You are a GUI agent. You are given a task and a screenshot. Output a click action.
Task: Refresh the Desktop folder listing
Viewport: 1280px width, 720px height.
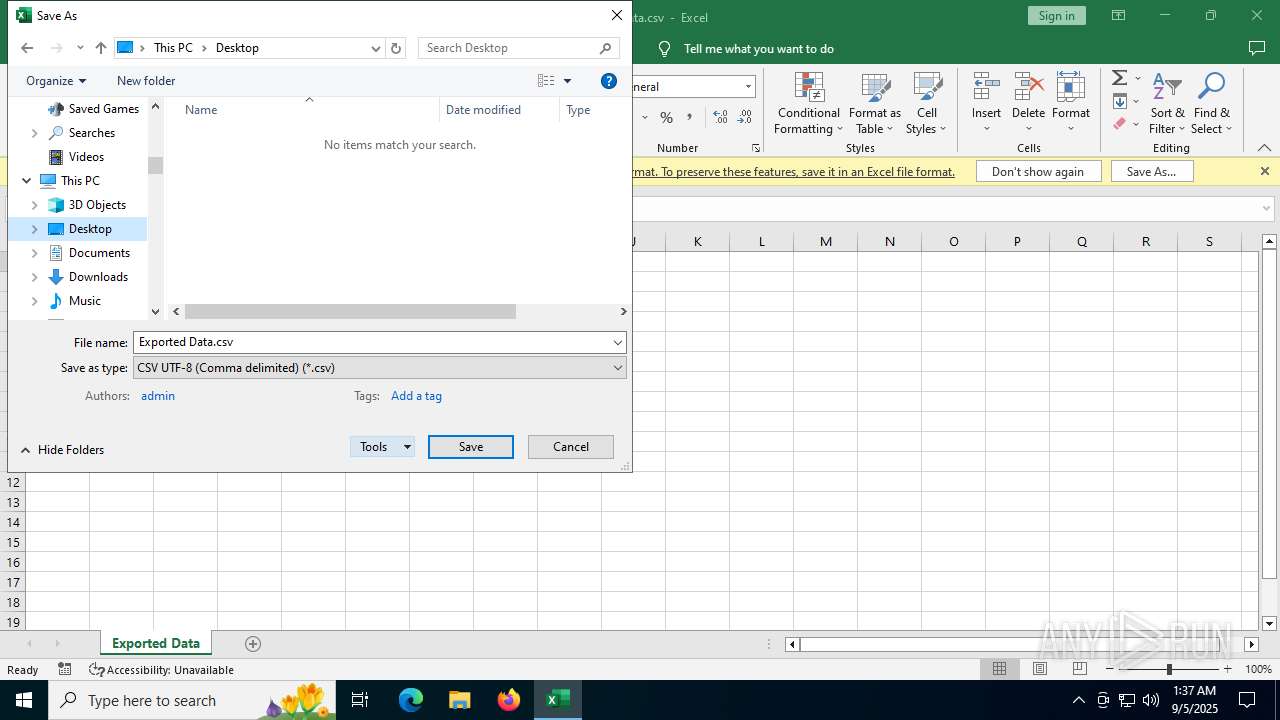(x=396, y=48)
